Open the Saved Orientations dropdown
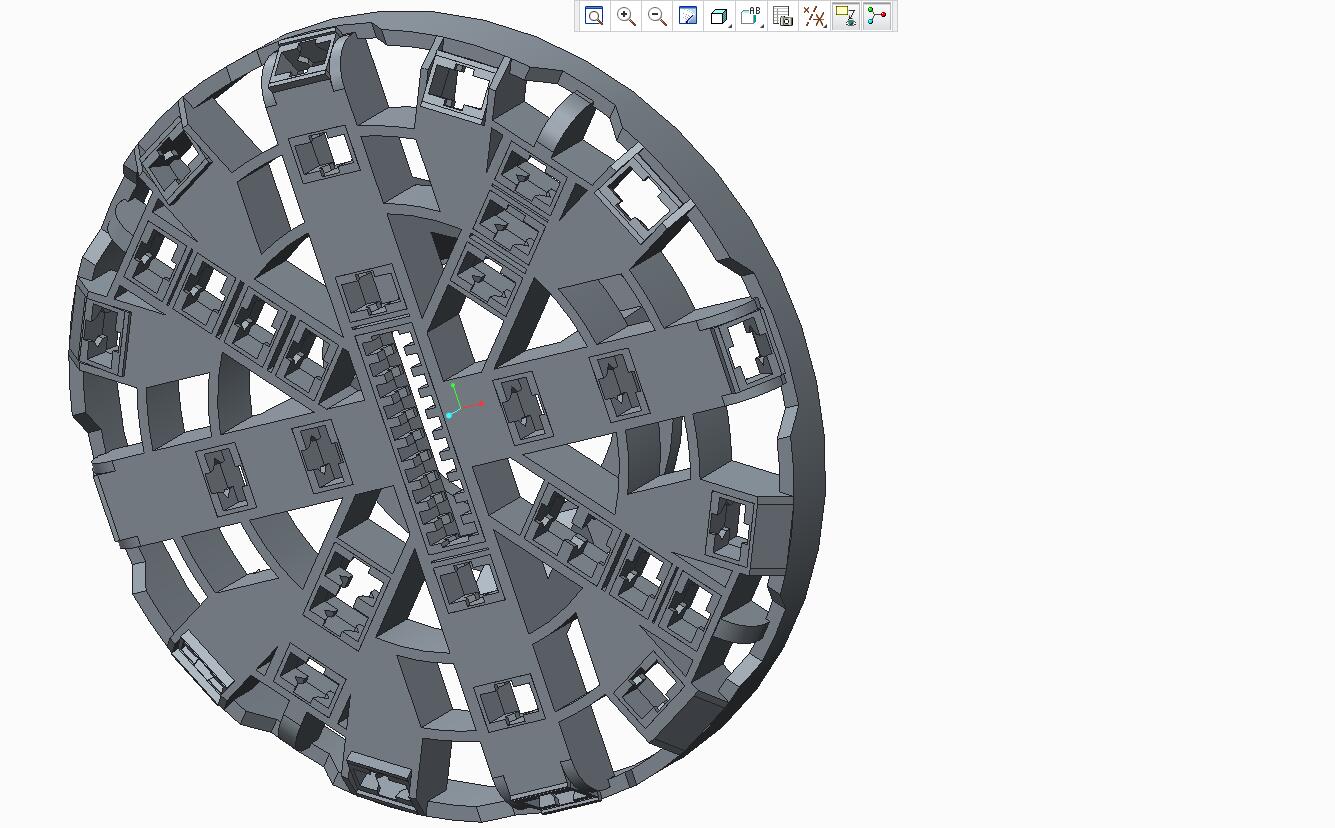Image resolution: width=1335 pixels, height=828 pixels. point(751,16)
